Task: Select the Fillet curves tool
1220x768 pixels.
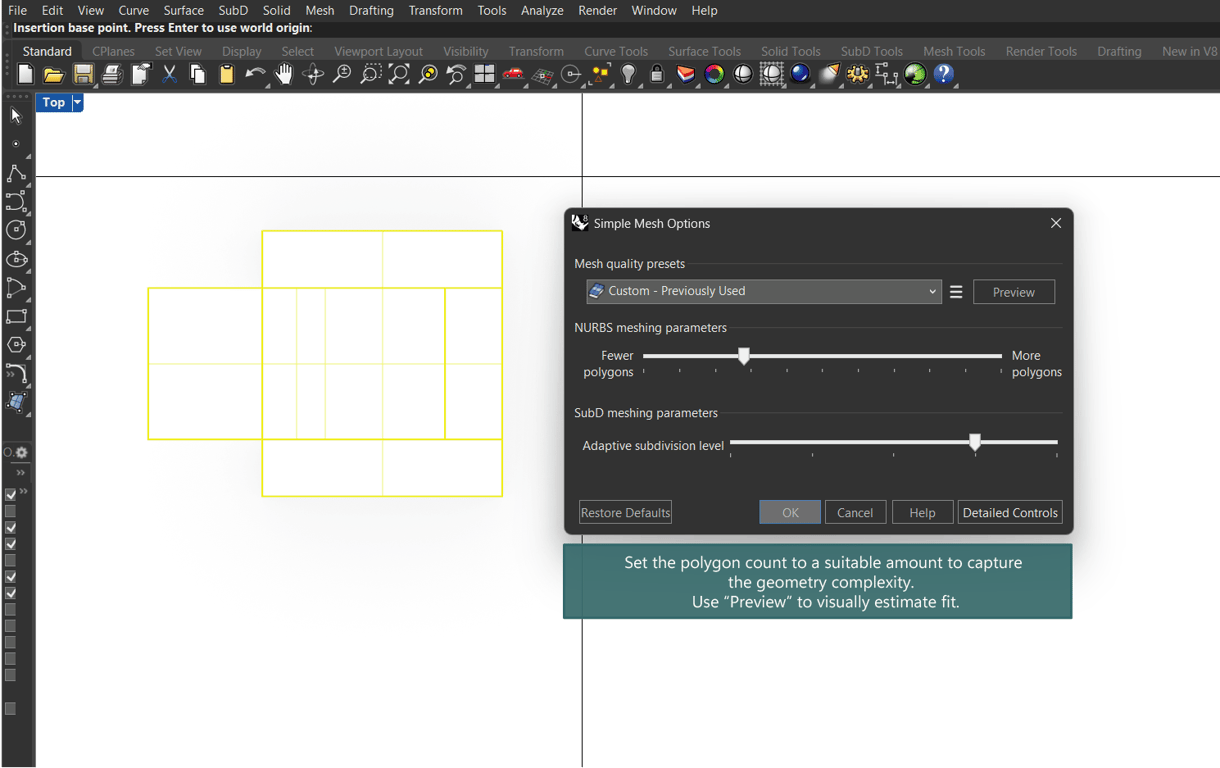Action: [16, 373]
